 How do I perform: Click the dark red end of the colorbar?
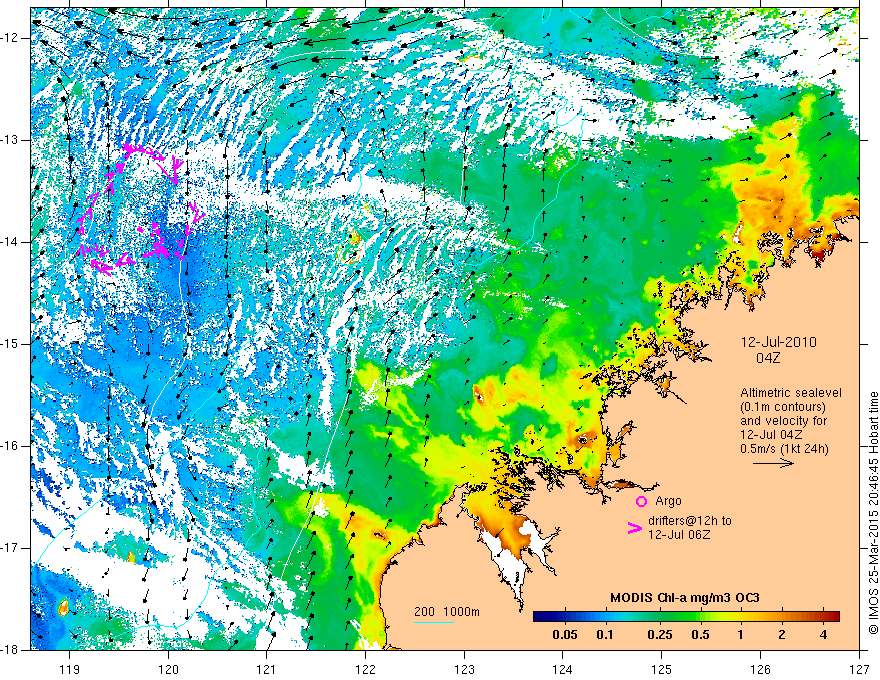[835, 616]
